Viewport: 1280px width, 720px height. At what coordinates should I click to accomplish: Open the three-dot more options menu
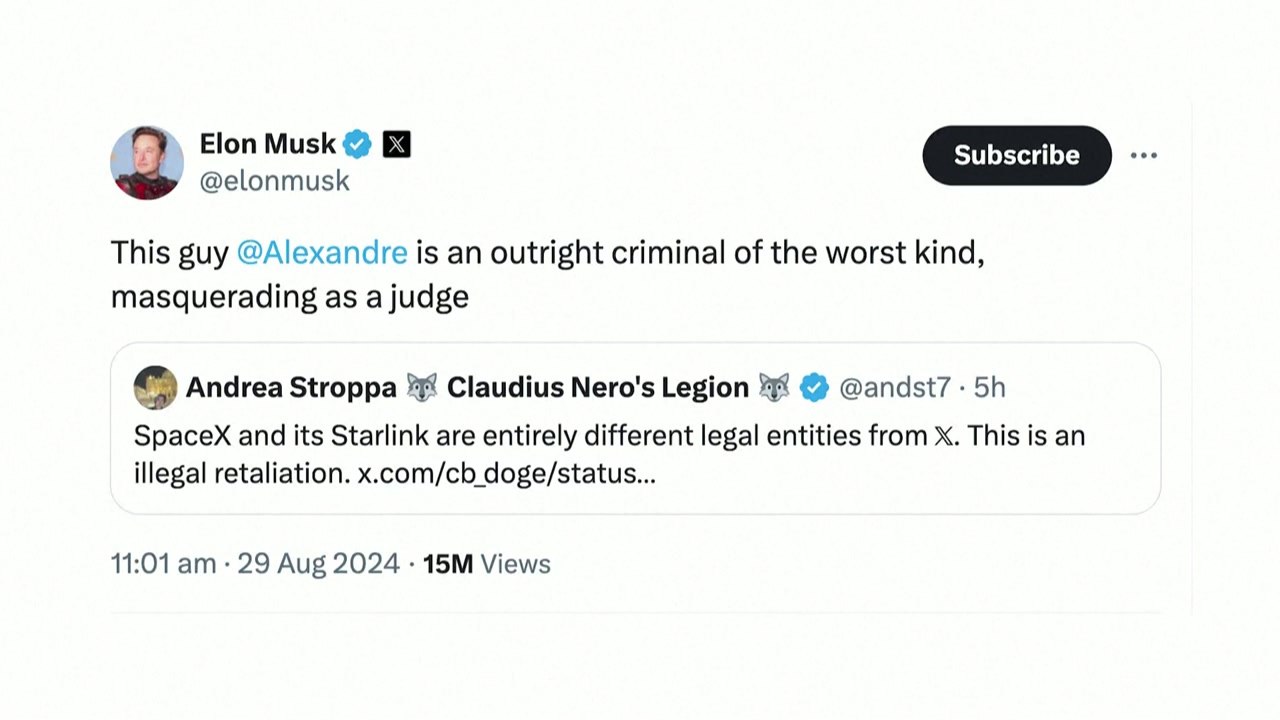[1143, 156]
